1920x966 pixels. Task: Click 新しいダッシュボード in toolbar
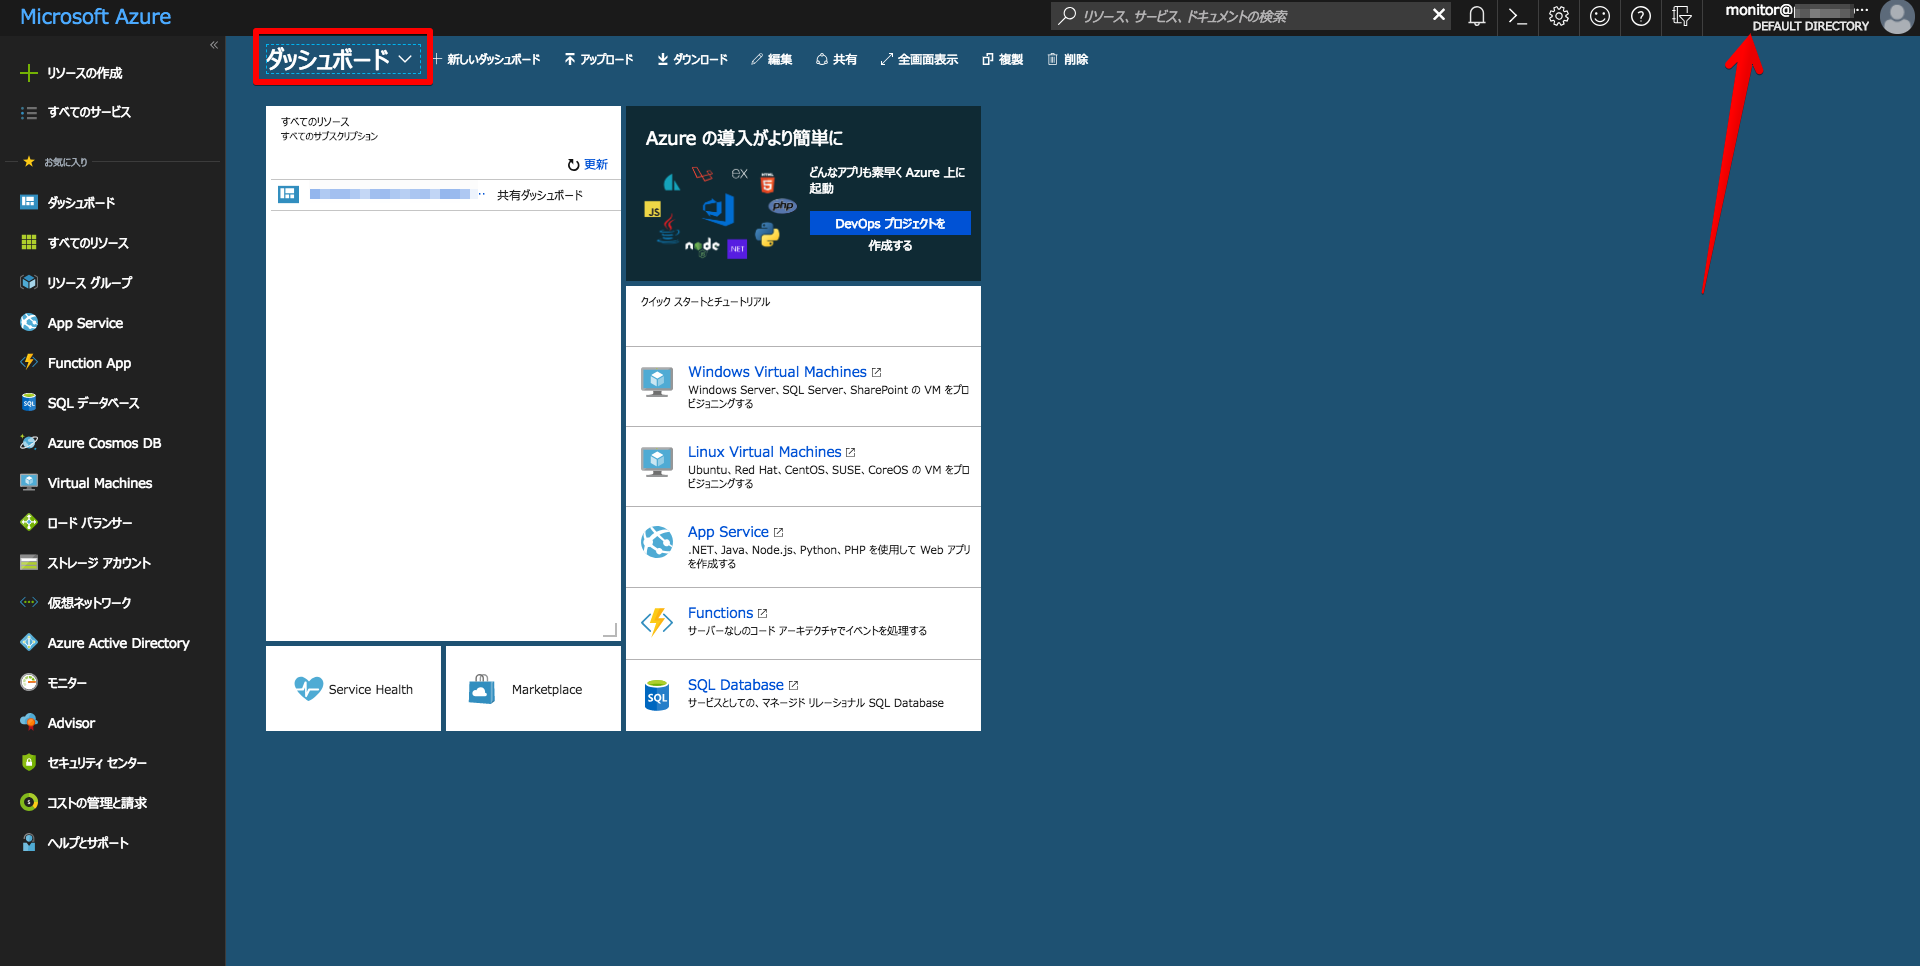tap(486, 60)
